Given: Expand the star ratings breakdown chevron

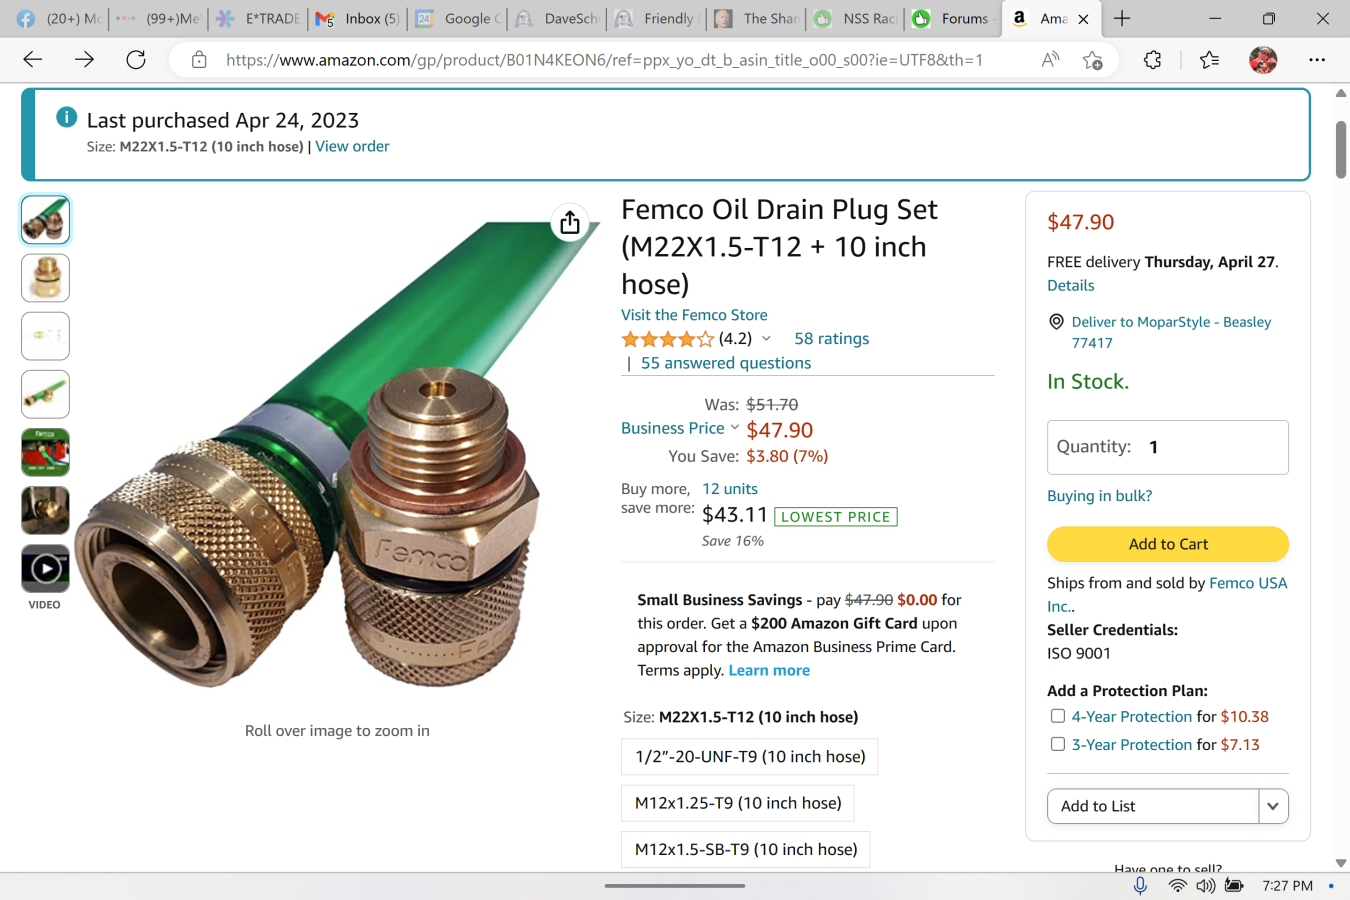Looking at the screenshot, I should [766, 339].
